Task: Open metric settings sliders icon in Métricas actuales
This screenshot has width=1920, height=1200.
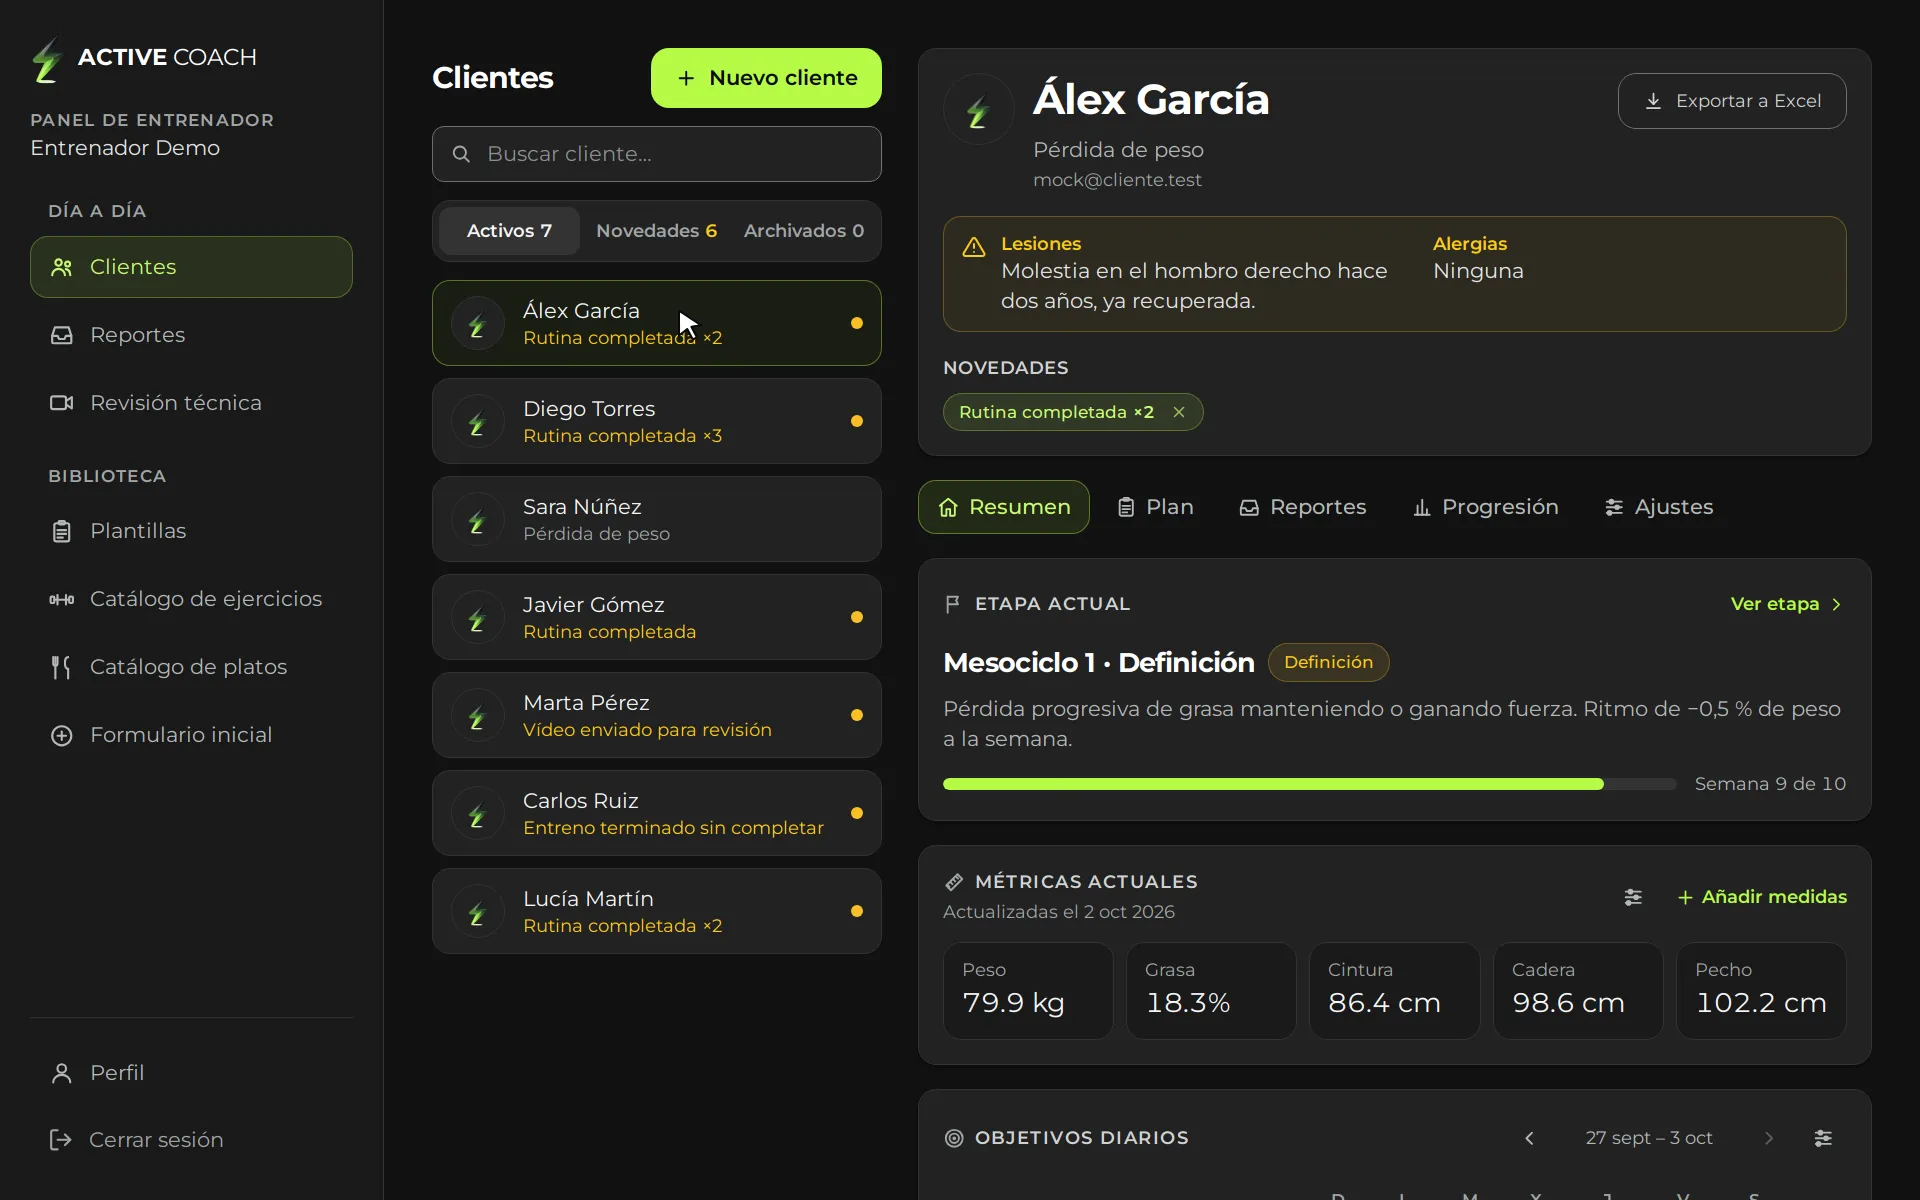Action: 1633,897
